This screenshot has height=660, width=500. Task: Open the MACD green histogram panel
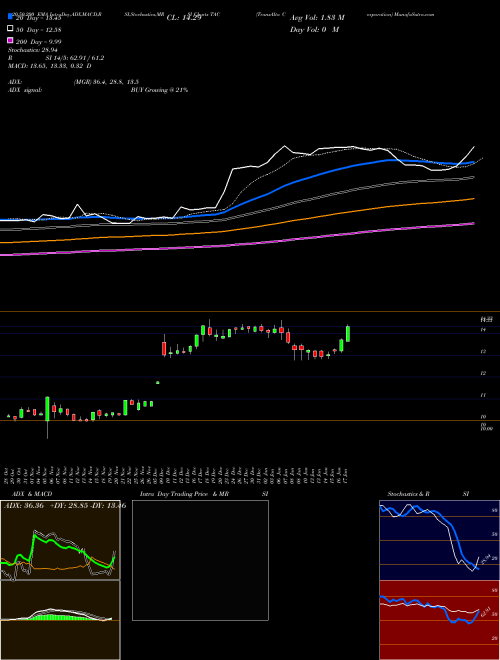pos(60,620)
